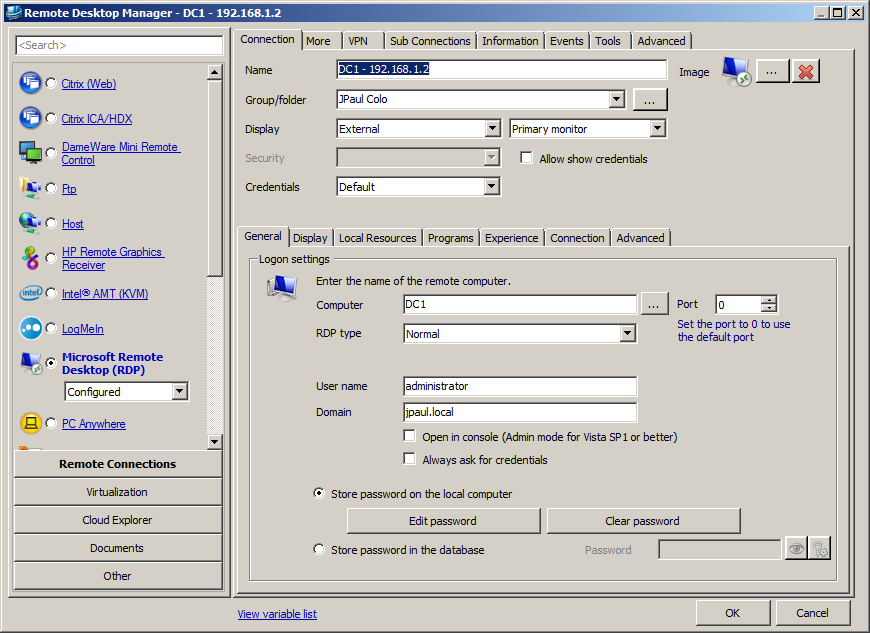This screenshot has width=870, height=633.
Task: Click the Ftp connection type icon
Action: pyautogui.click(x=30, y=188)
